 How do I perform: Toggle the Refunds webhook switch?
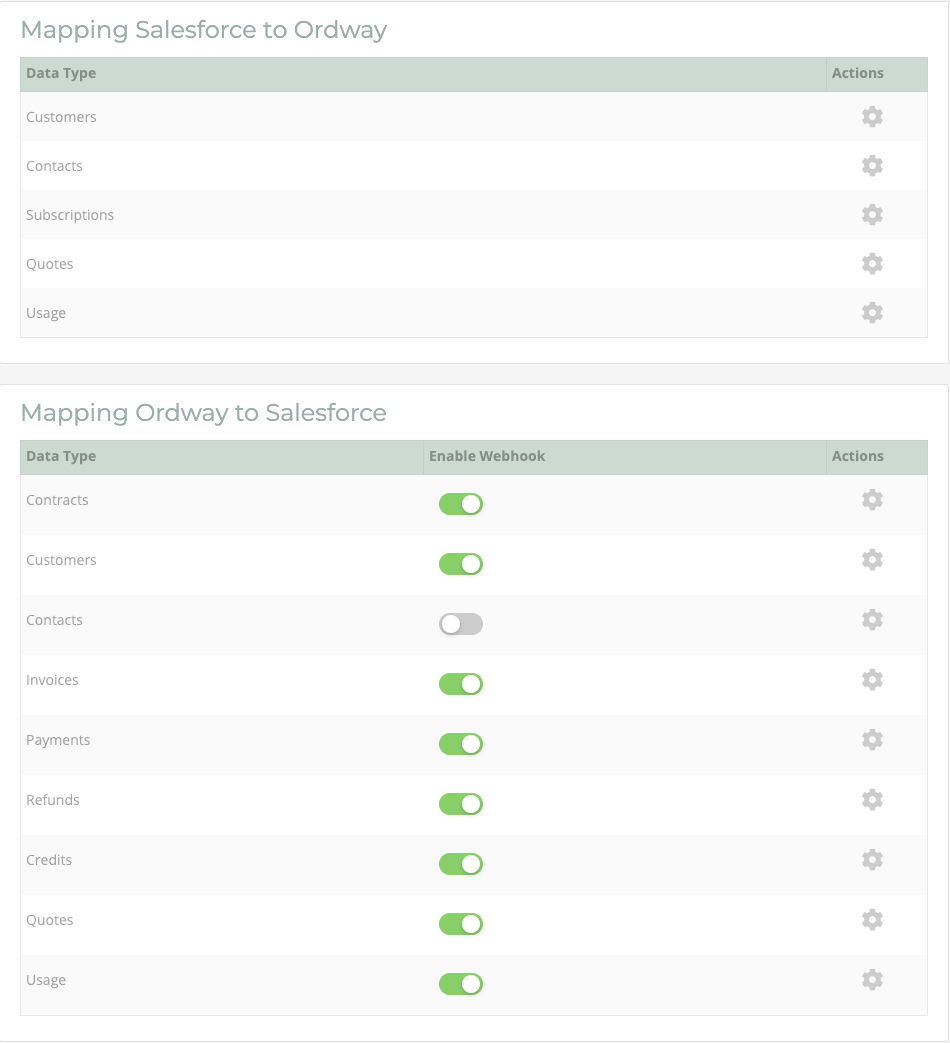(x=461, y=804)
